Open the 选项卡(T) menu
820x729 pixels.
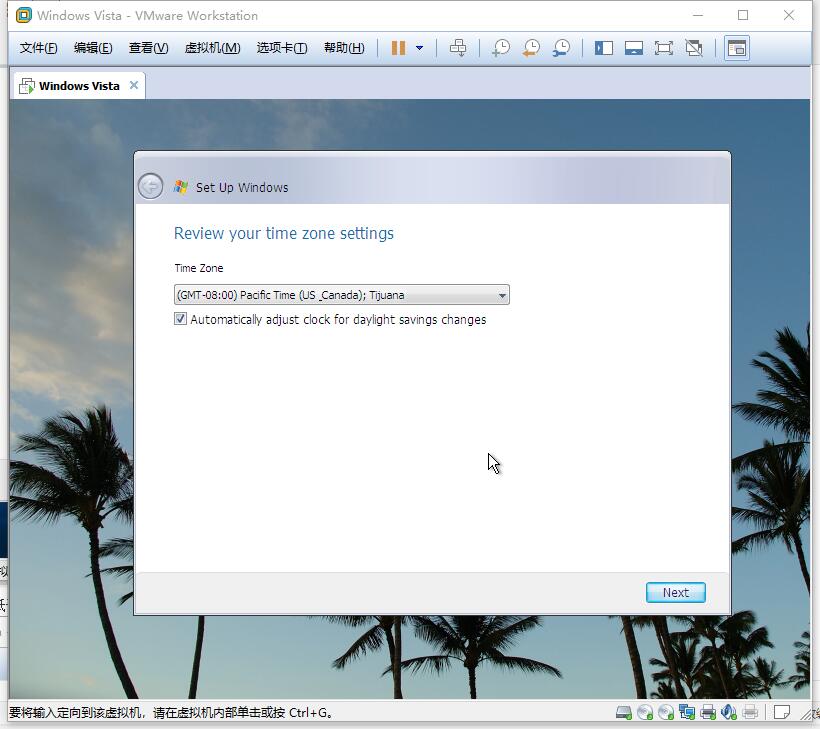pos(282,48)
